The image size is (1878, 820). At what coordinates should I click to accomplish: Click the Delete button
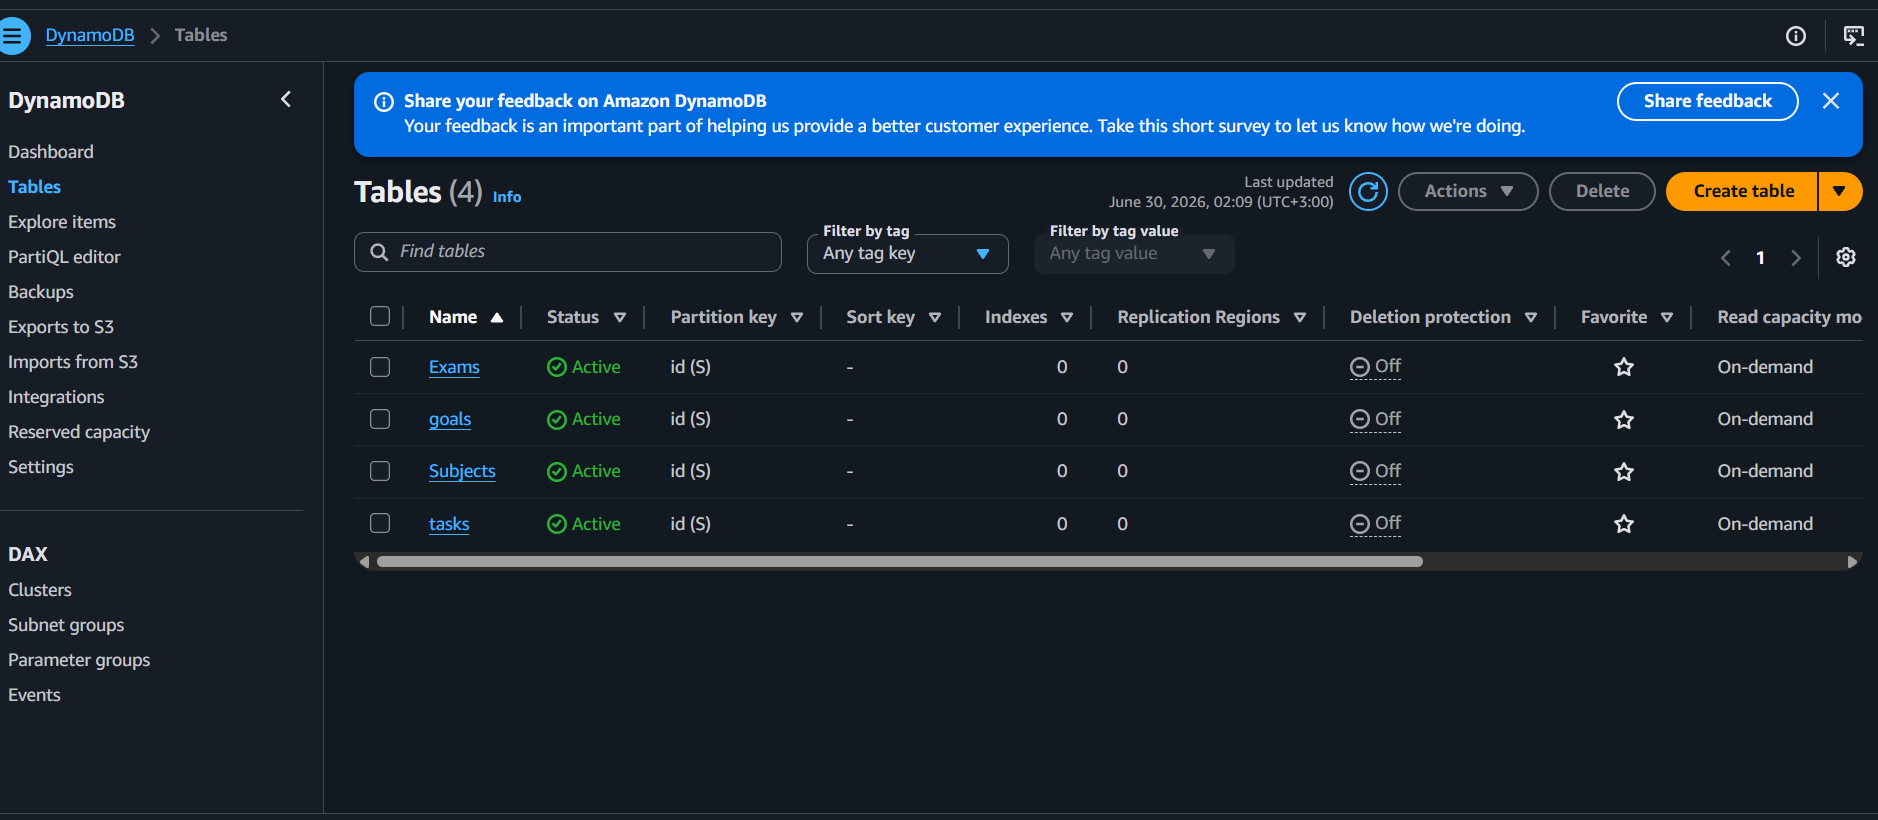point(1602,191)
